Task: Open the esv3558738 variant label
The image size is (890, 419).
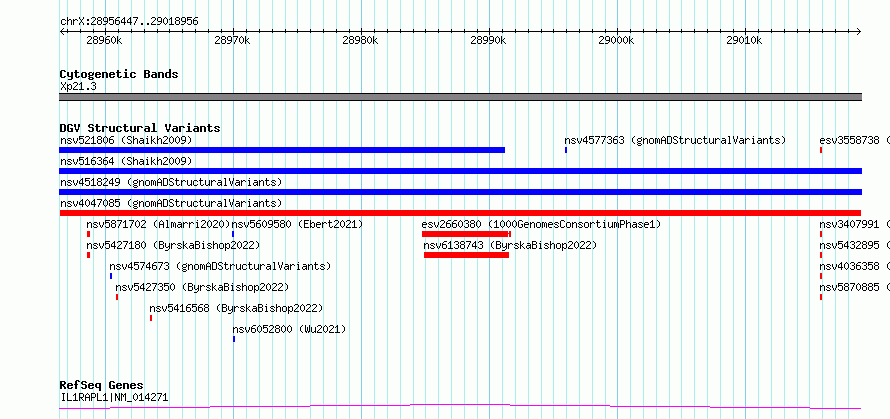Action: point(849,140)
